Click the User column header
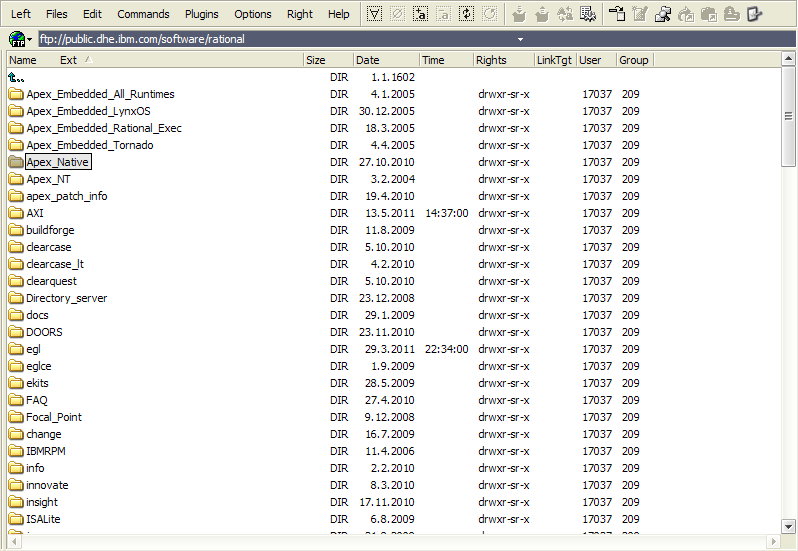Viewport: 798px width, 551px height. click(x=596, y=60)
